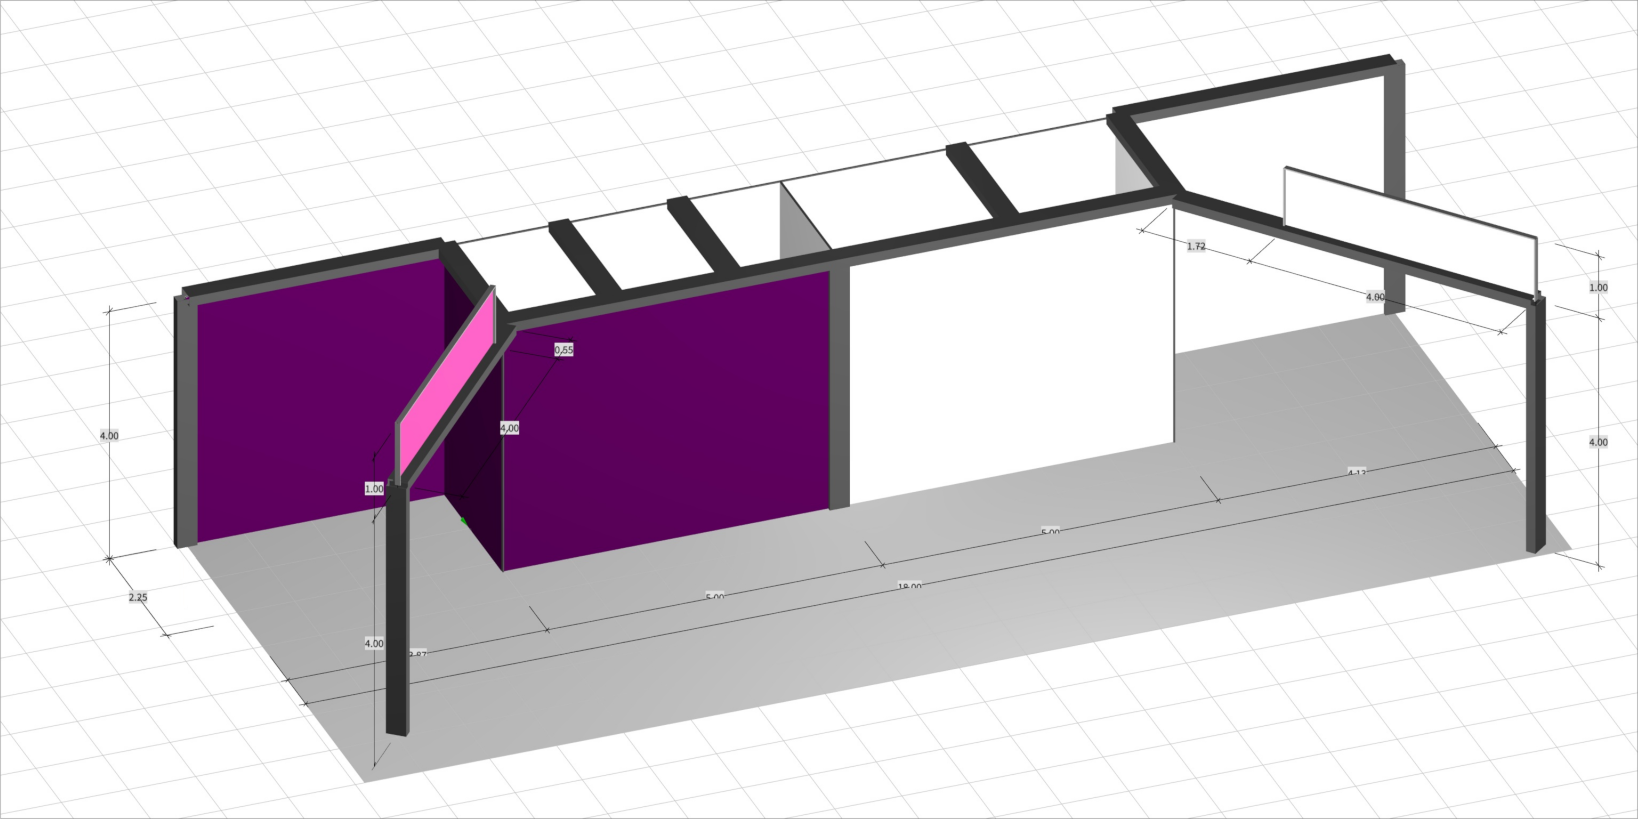
Task: Select the 4.00 dimension label above the fascia beam
Action: (x=1375, y=297)
